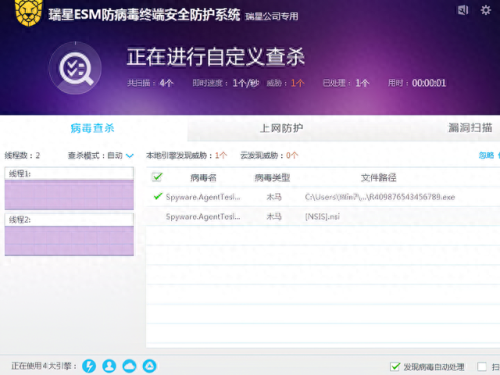500x375 pixels.
Task: Click the 线程数：2 label
Action: pos(22,155)
